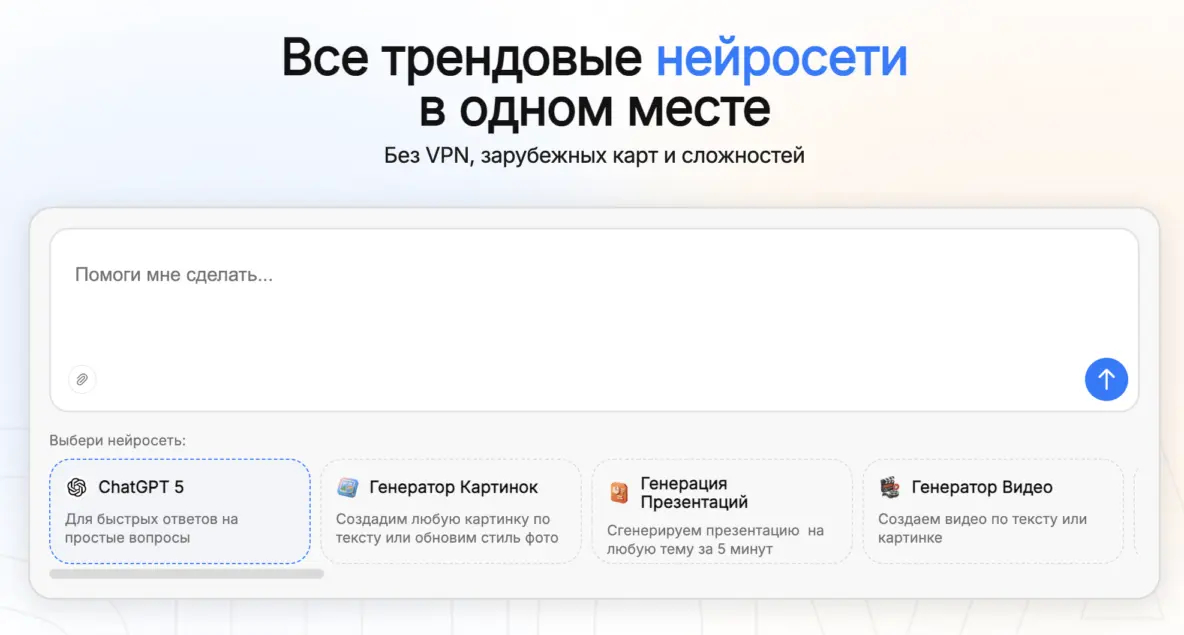This screenshot has height=635, width=1184.
Task: Click the paperclip attachment icon
Action: pos(82,379)
